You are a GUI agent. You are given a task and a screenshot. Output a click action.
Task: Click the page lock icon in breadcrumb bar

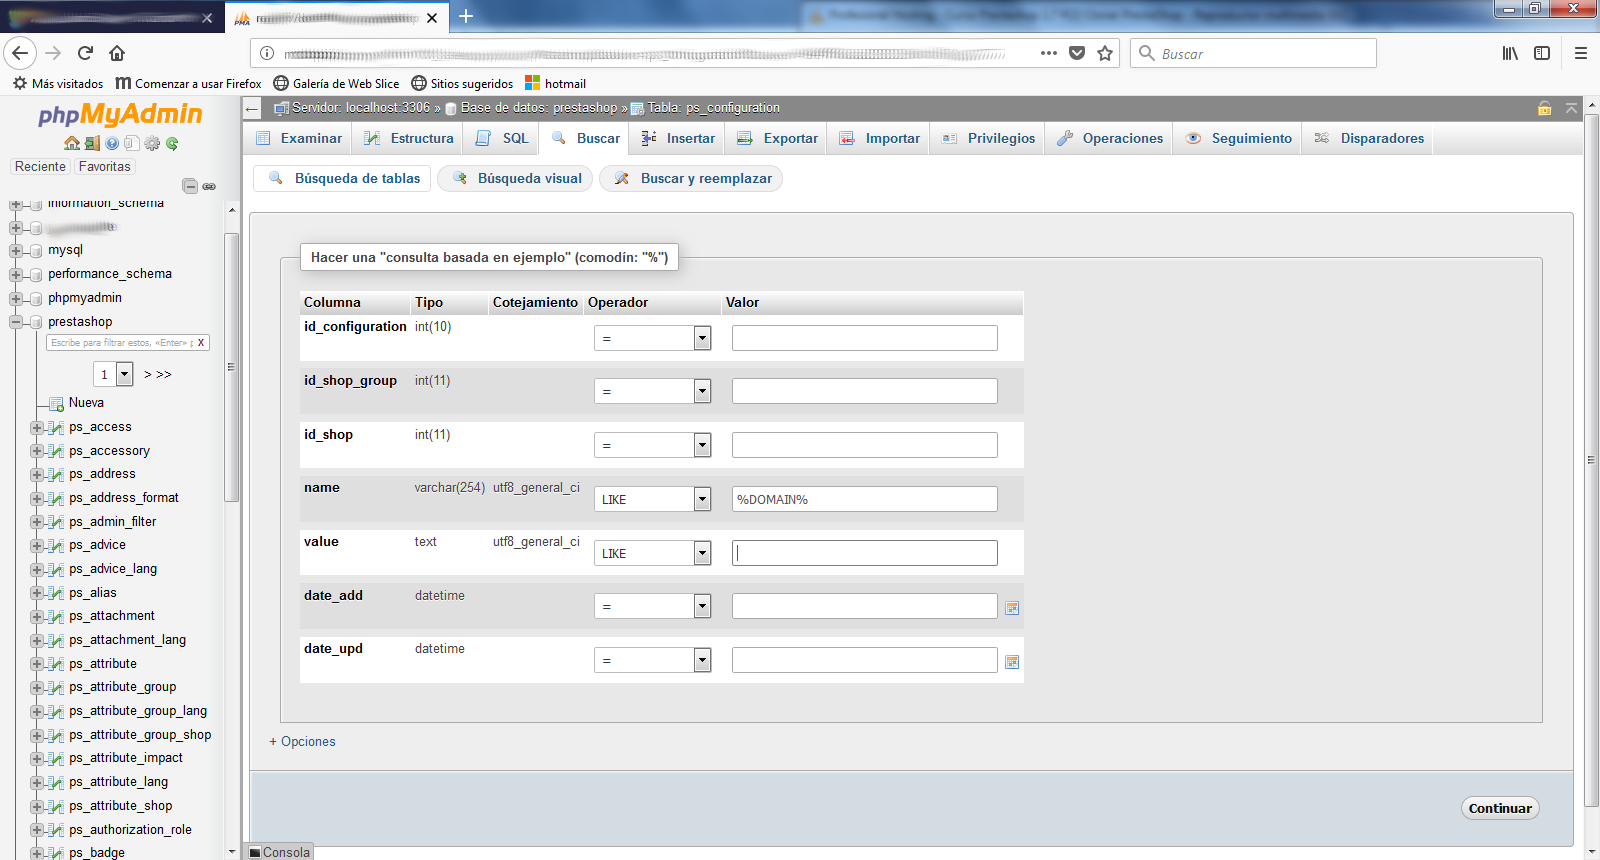1544,108
